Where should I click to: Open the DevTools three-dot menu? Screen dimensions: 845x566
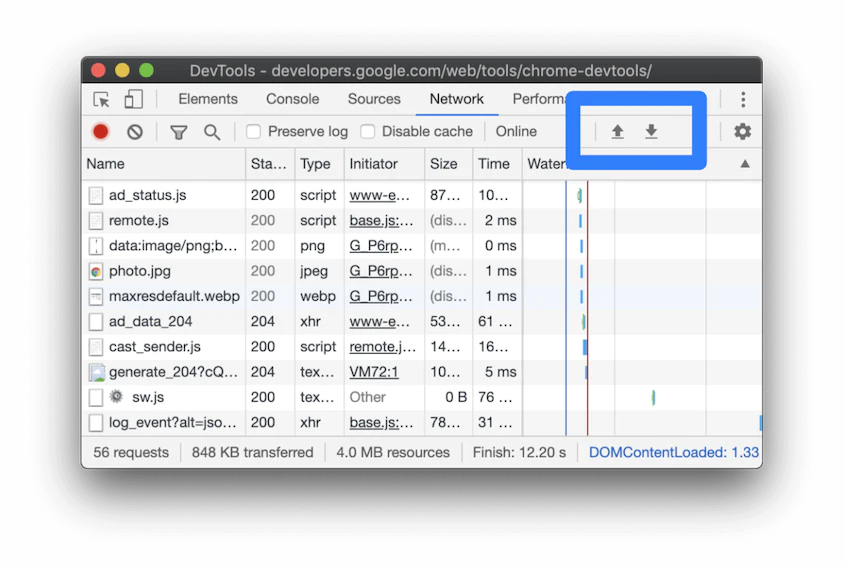pos(743,99)
